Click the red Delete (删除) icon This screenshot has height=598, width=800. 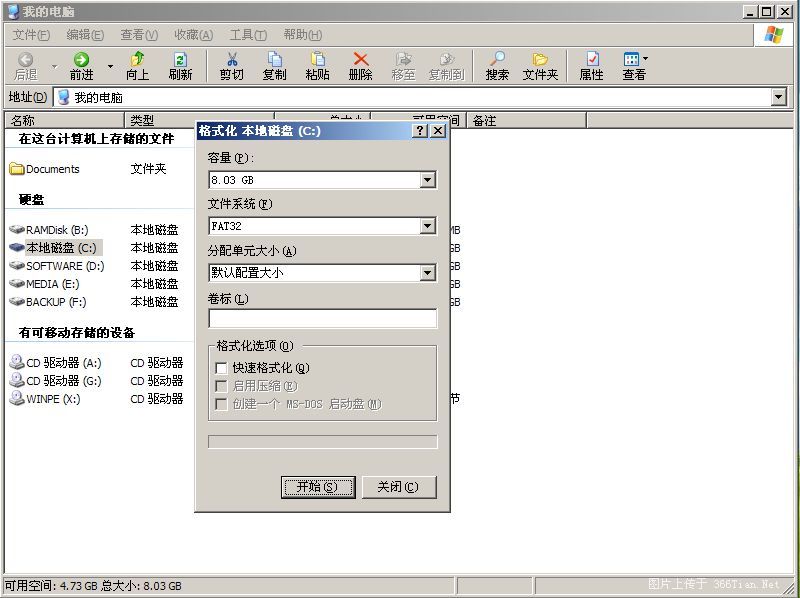click(x=360, y=59)
